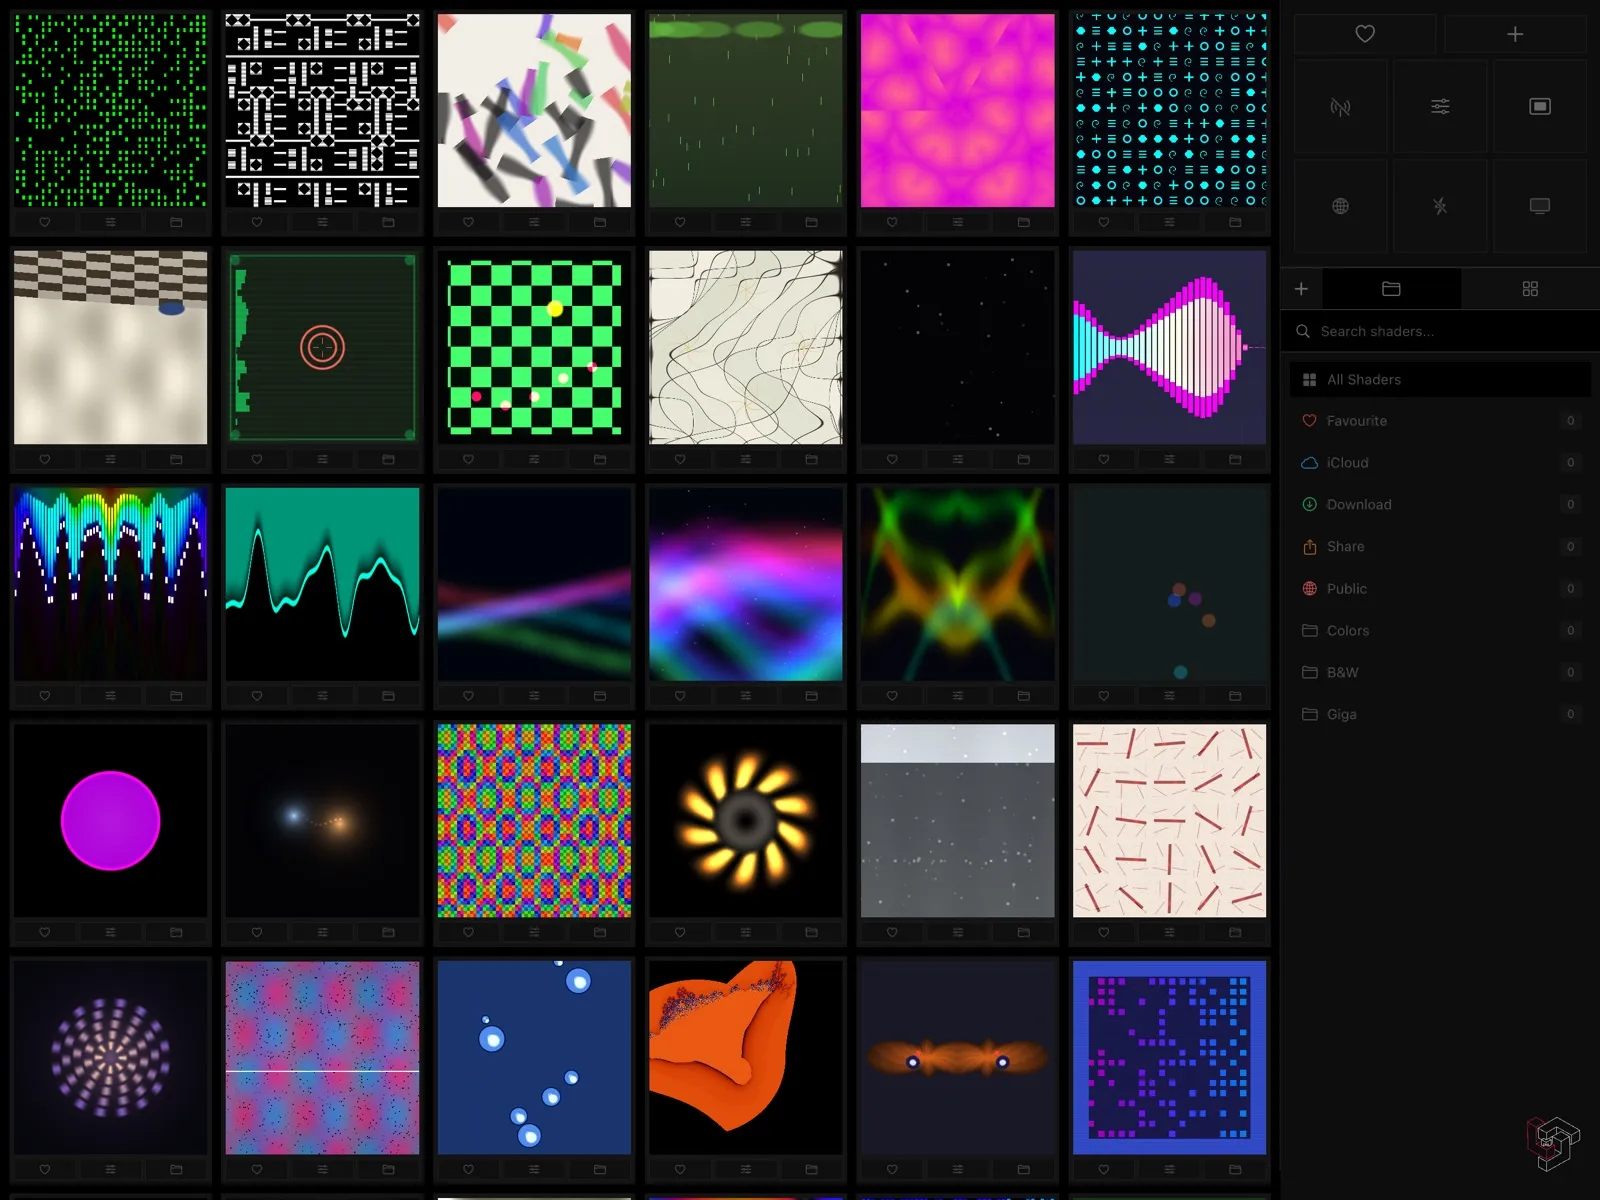Open the sliders settings icon
1600x1200 pixels.
click(x=1440, y=106)
